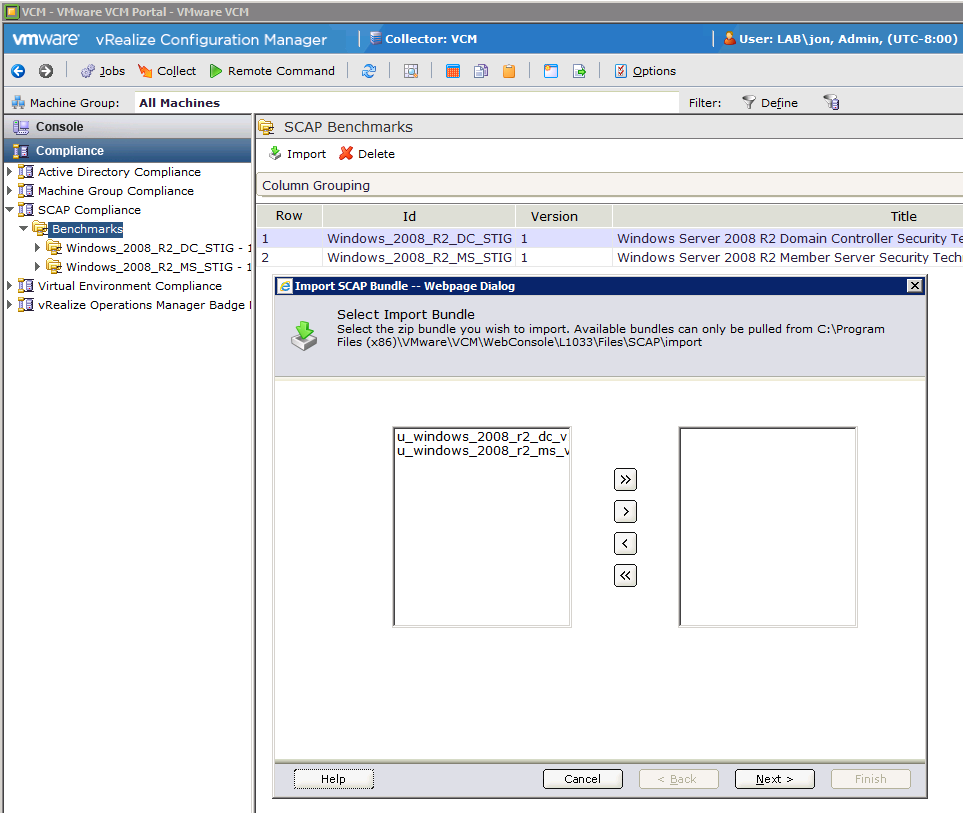Expand Machine Group Compliance node
The width and height of the screenshot is (963, 813).
click(9, 191)
